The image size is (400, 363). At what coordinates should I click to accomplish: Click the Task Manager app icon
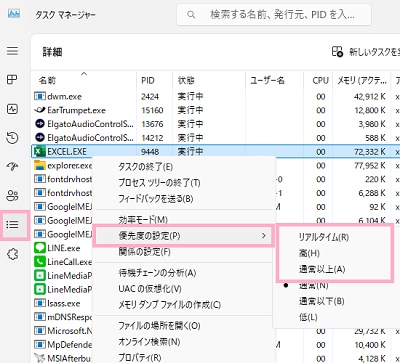[x=14, y=14]
